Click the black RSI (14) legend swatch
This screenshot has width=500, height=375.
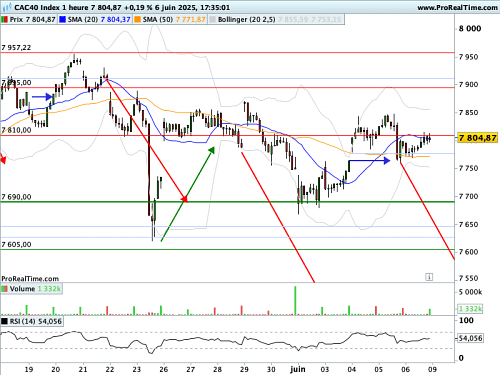coord(5,321)
